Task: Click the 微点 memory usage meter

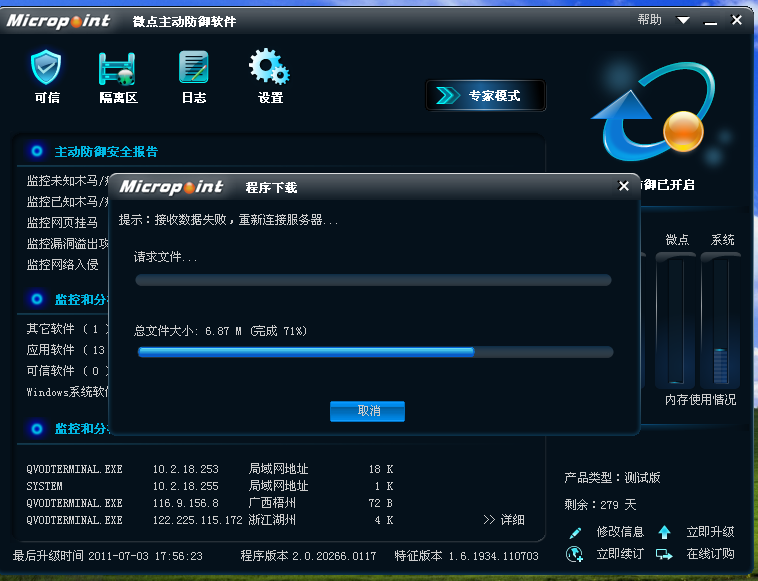Action: coord(675,320)
